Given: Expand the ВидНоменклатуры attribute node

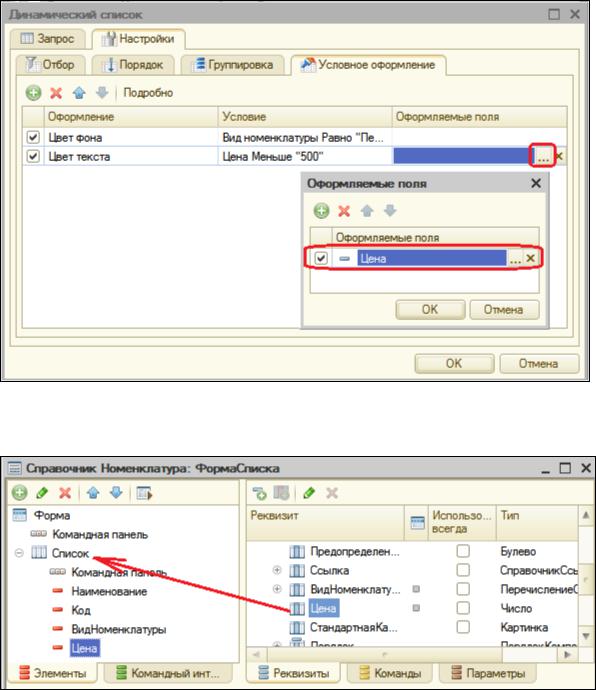Looking at the screenshot, I should pyautogui.click(x=277, y=589).
